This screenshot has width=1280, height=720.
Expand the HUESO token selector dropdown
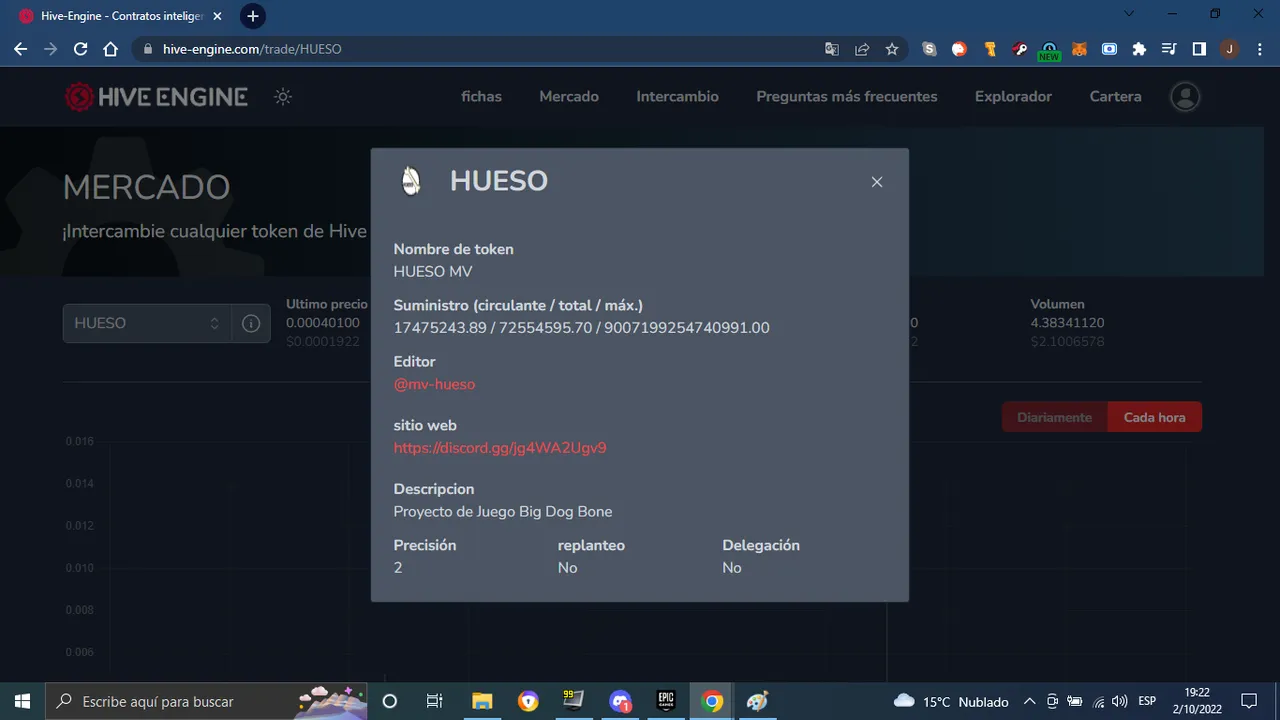click(x=147, y=323)
